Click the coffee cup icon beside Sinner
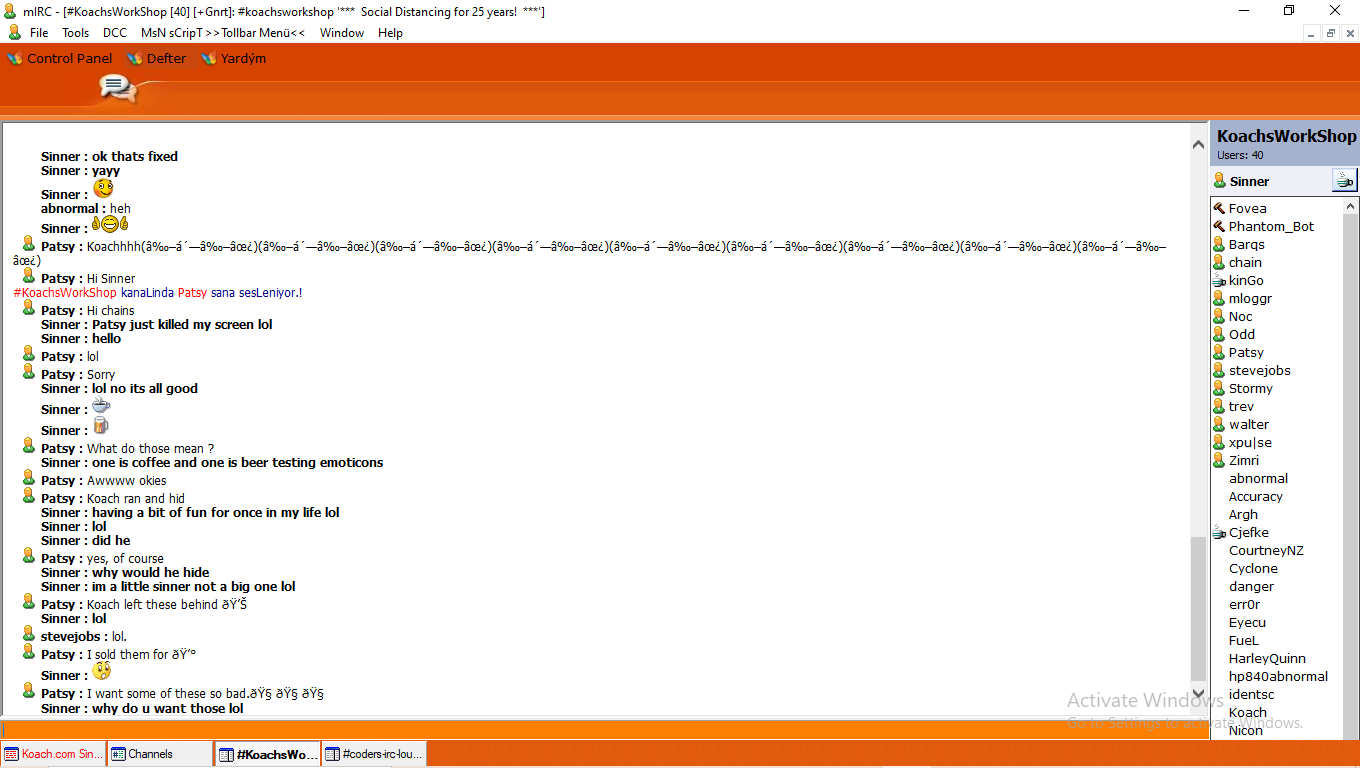The image size is (1360, 768). click(1344, 181)
